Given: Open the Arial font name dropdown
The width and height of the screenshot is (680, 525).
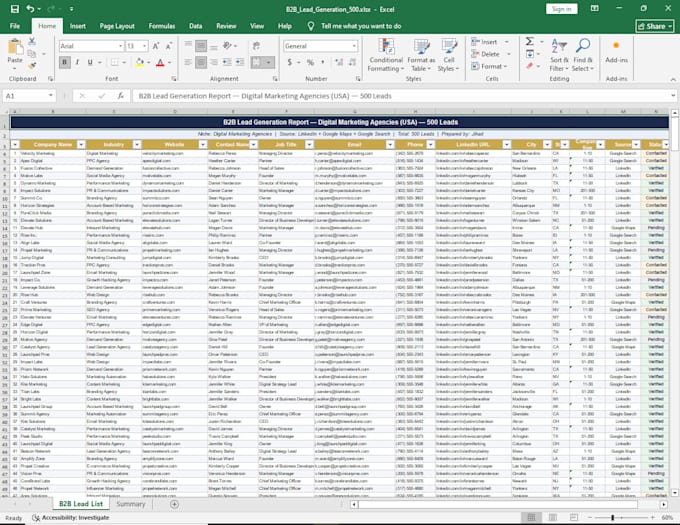Looking at the screenshot, I should (120, 46).
